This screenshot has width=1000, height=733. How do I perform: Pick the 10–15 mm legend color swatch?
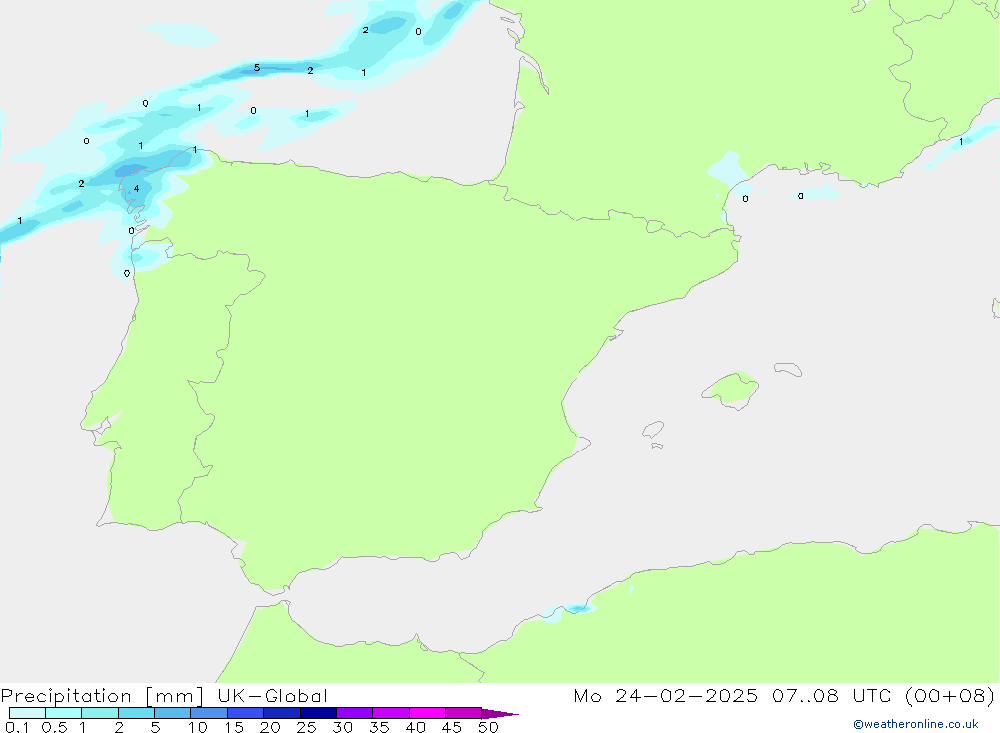[209, 713]
